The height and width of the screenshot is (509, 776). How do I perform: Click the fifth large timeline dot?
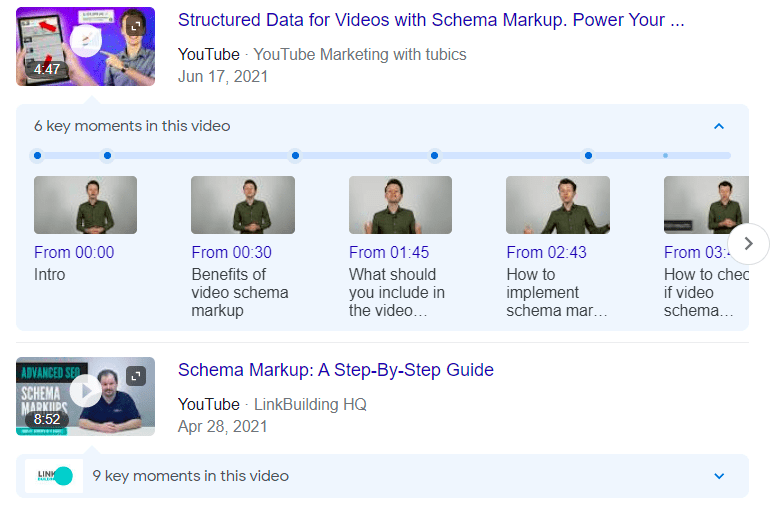click(x=588, y=155)
